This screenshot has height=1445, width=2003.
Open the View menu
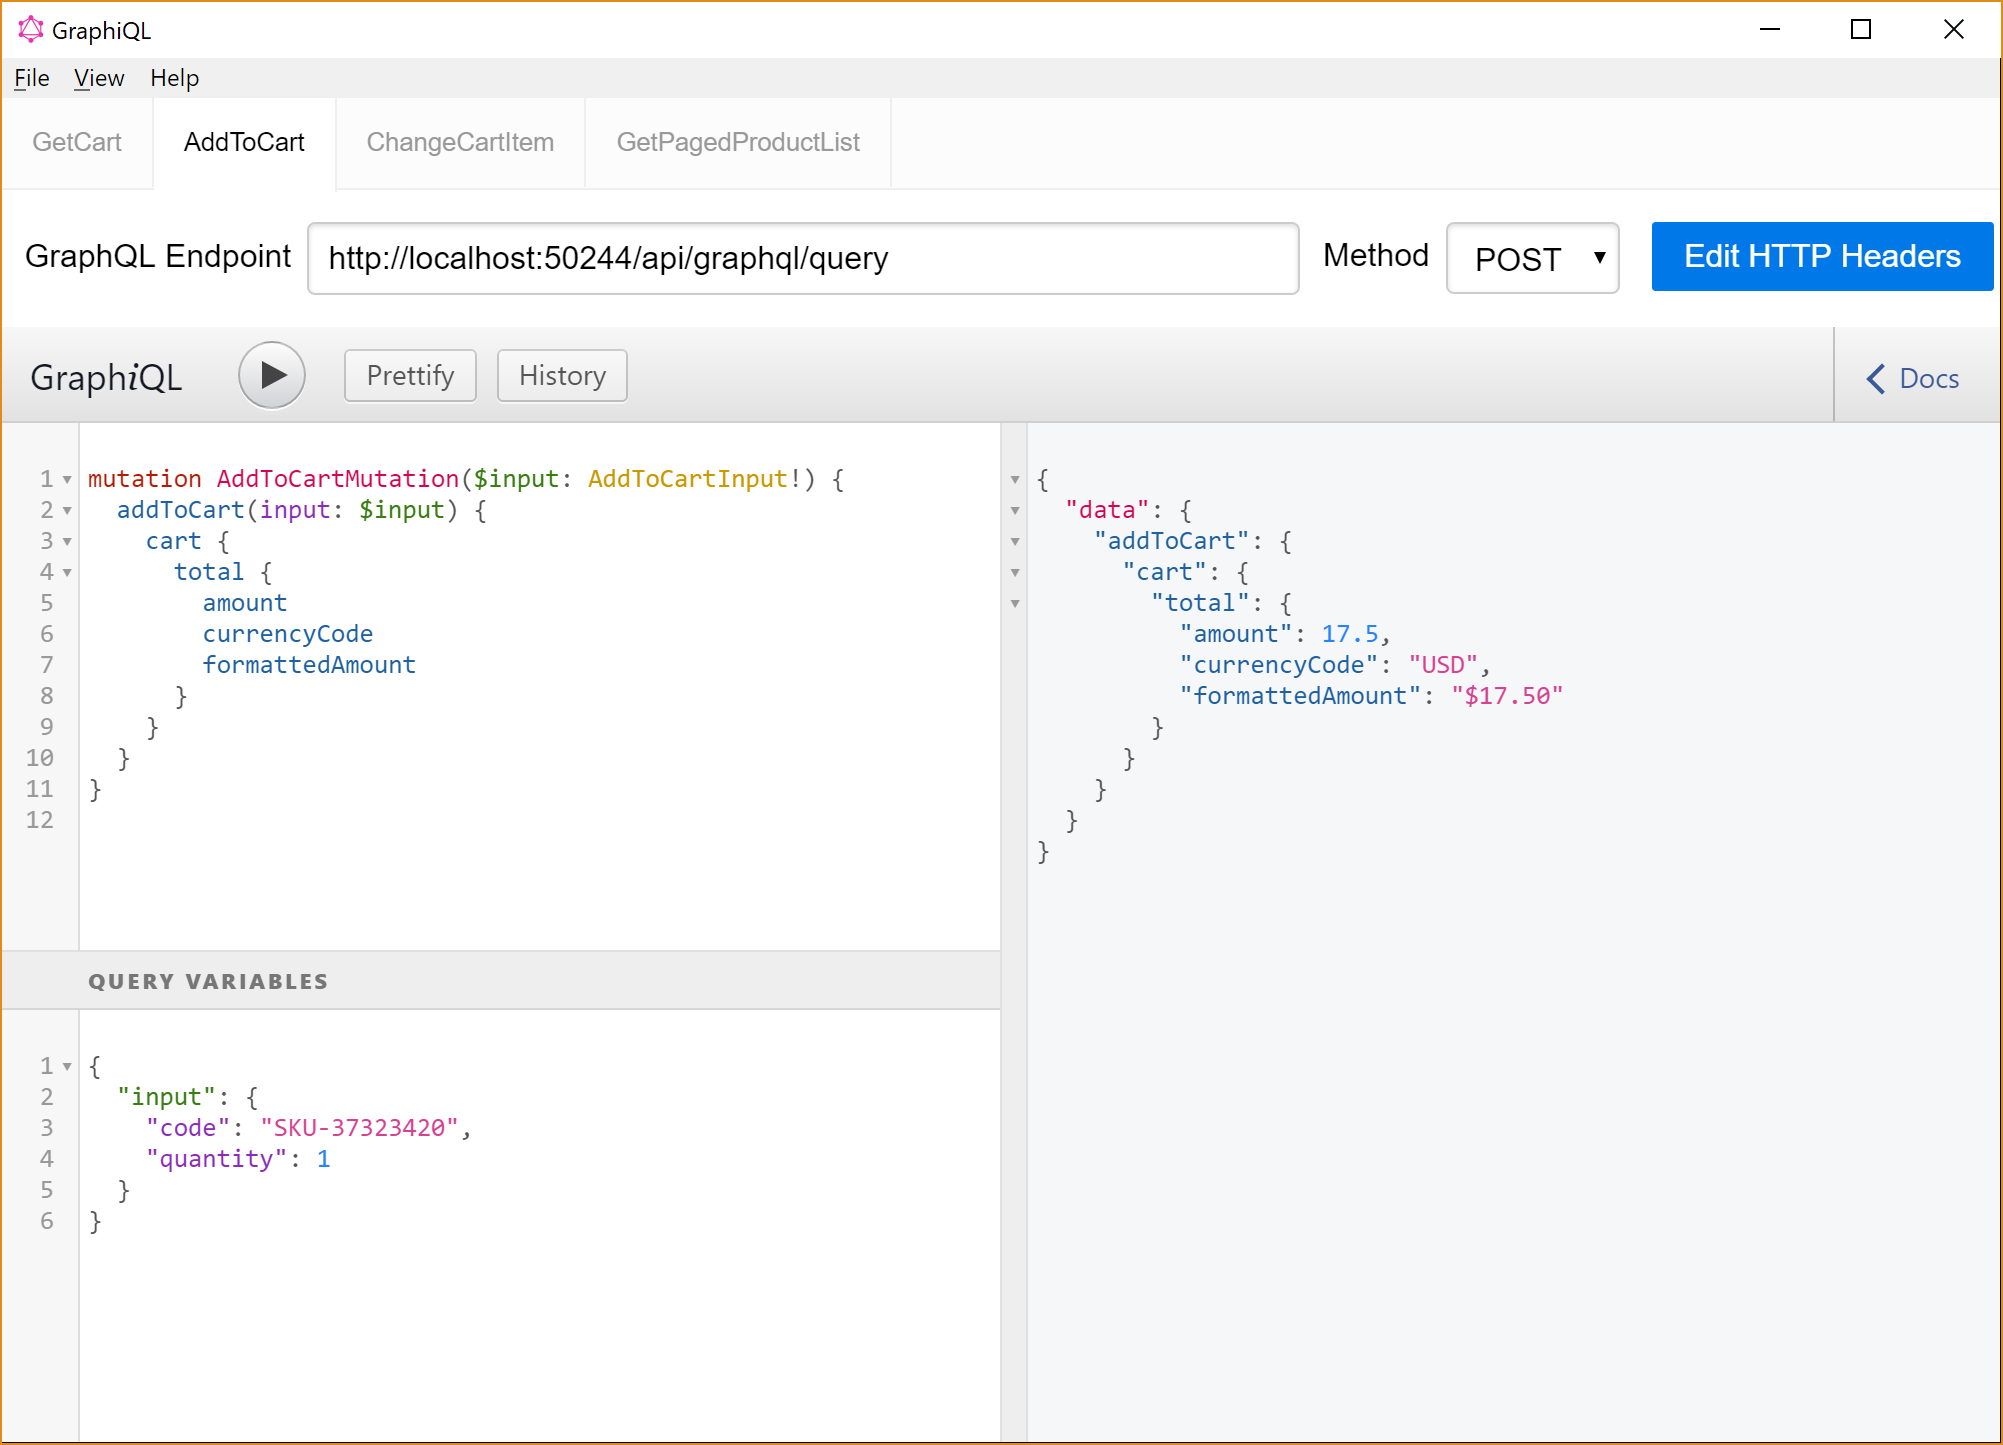click(x=99, y=78)
